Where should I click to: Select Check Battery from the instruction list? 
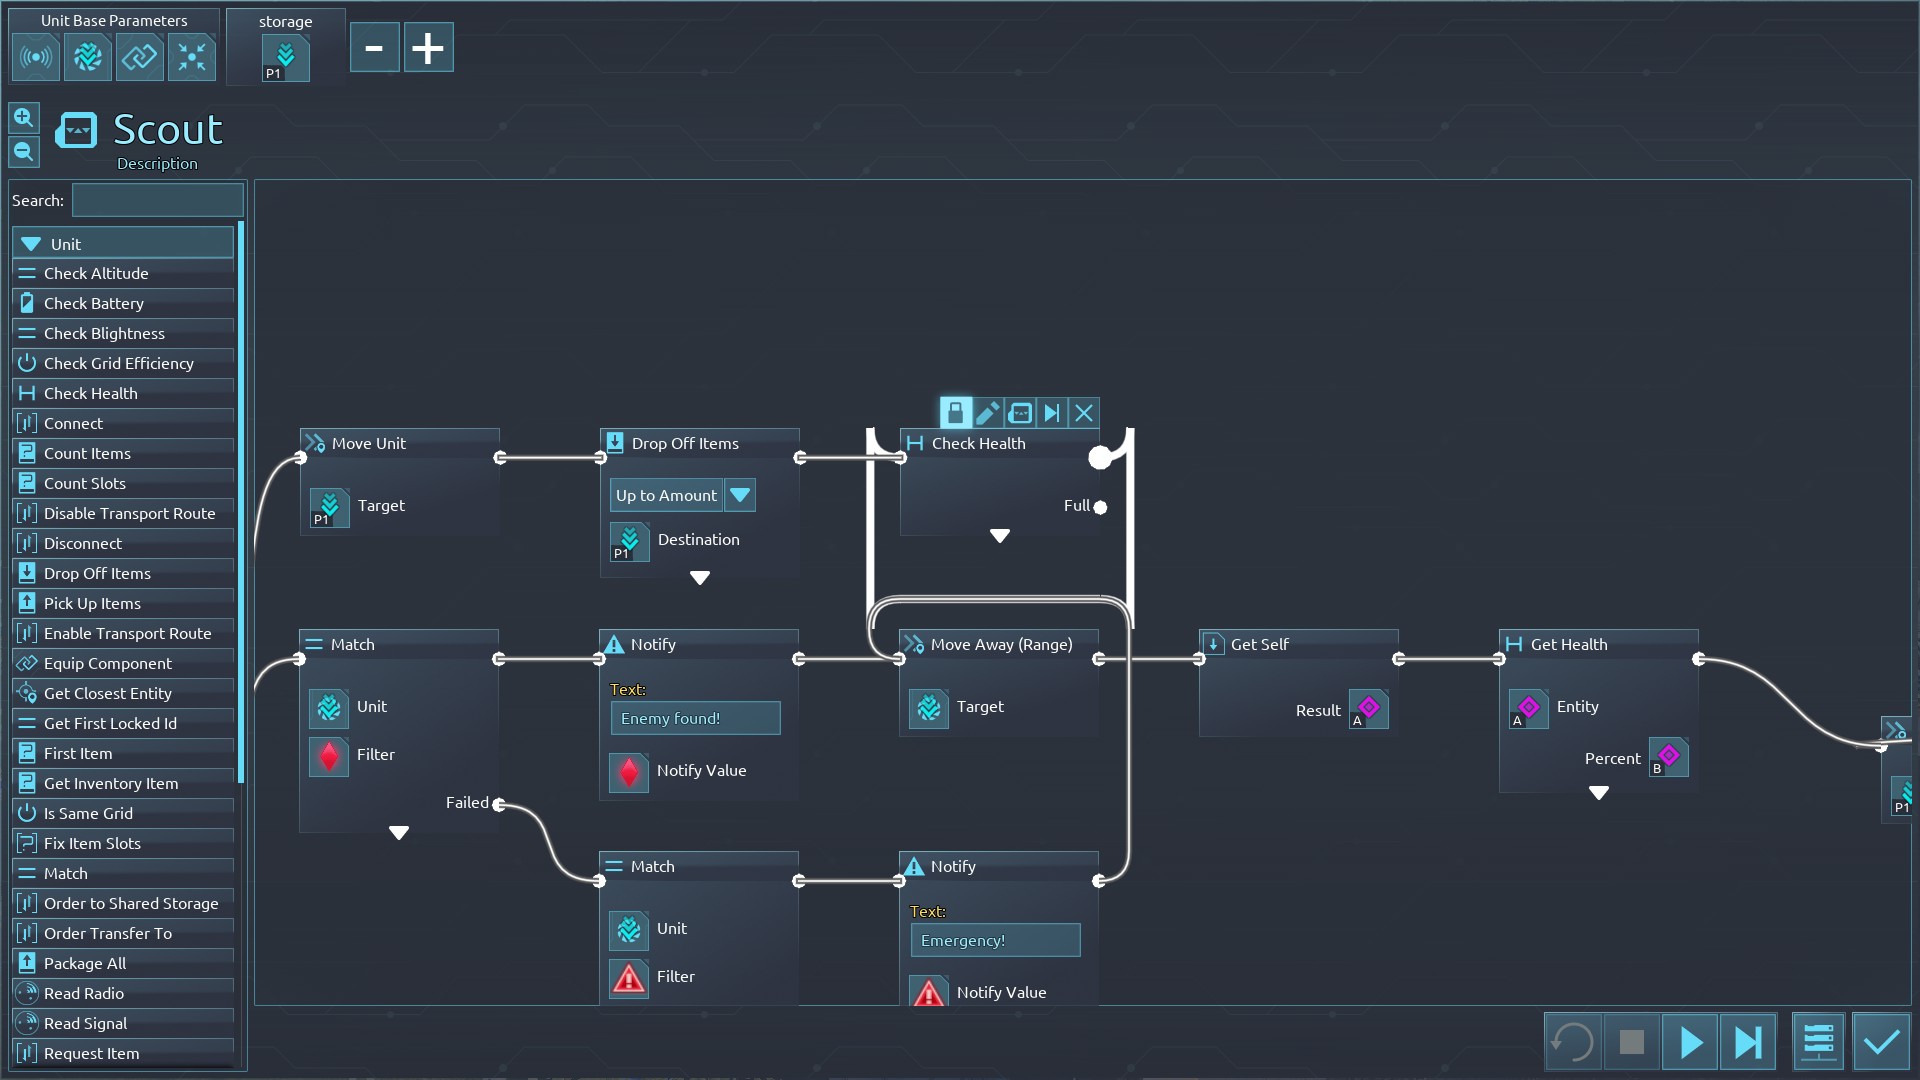[x=94, y=303]
